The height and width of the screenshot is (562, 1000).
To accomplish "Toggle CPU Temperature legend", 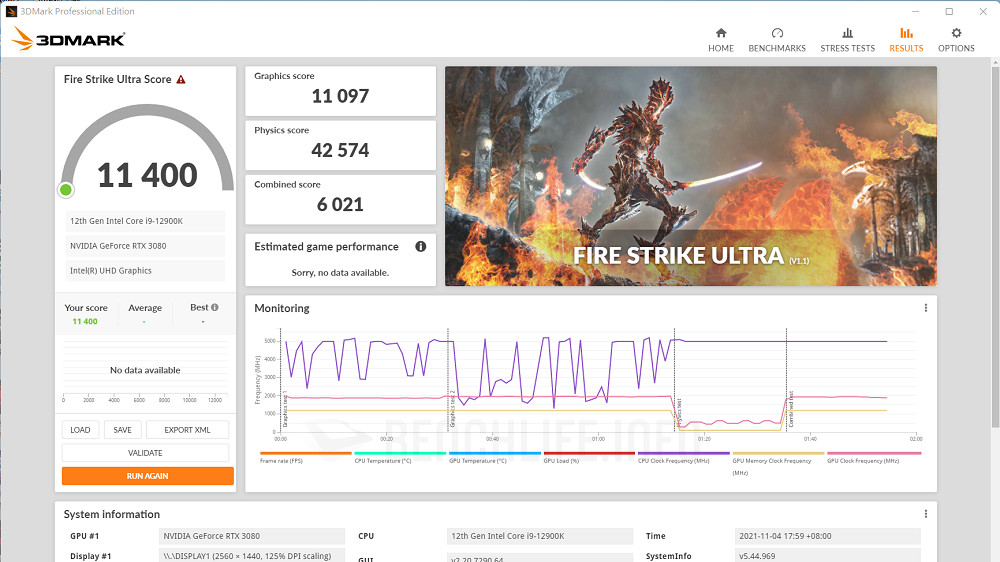I will pyautogui.click(x=399, y=457).
